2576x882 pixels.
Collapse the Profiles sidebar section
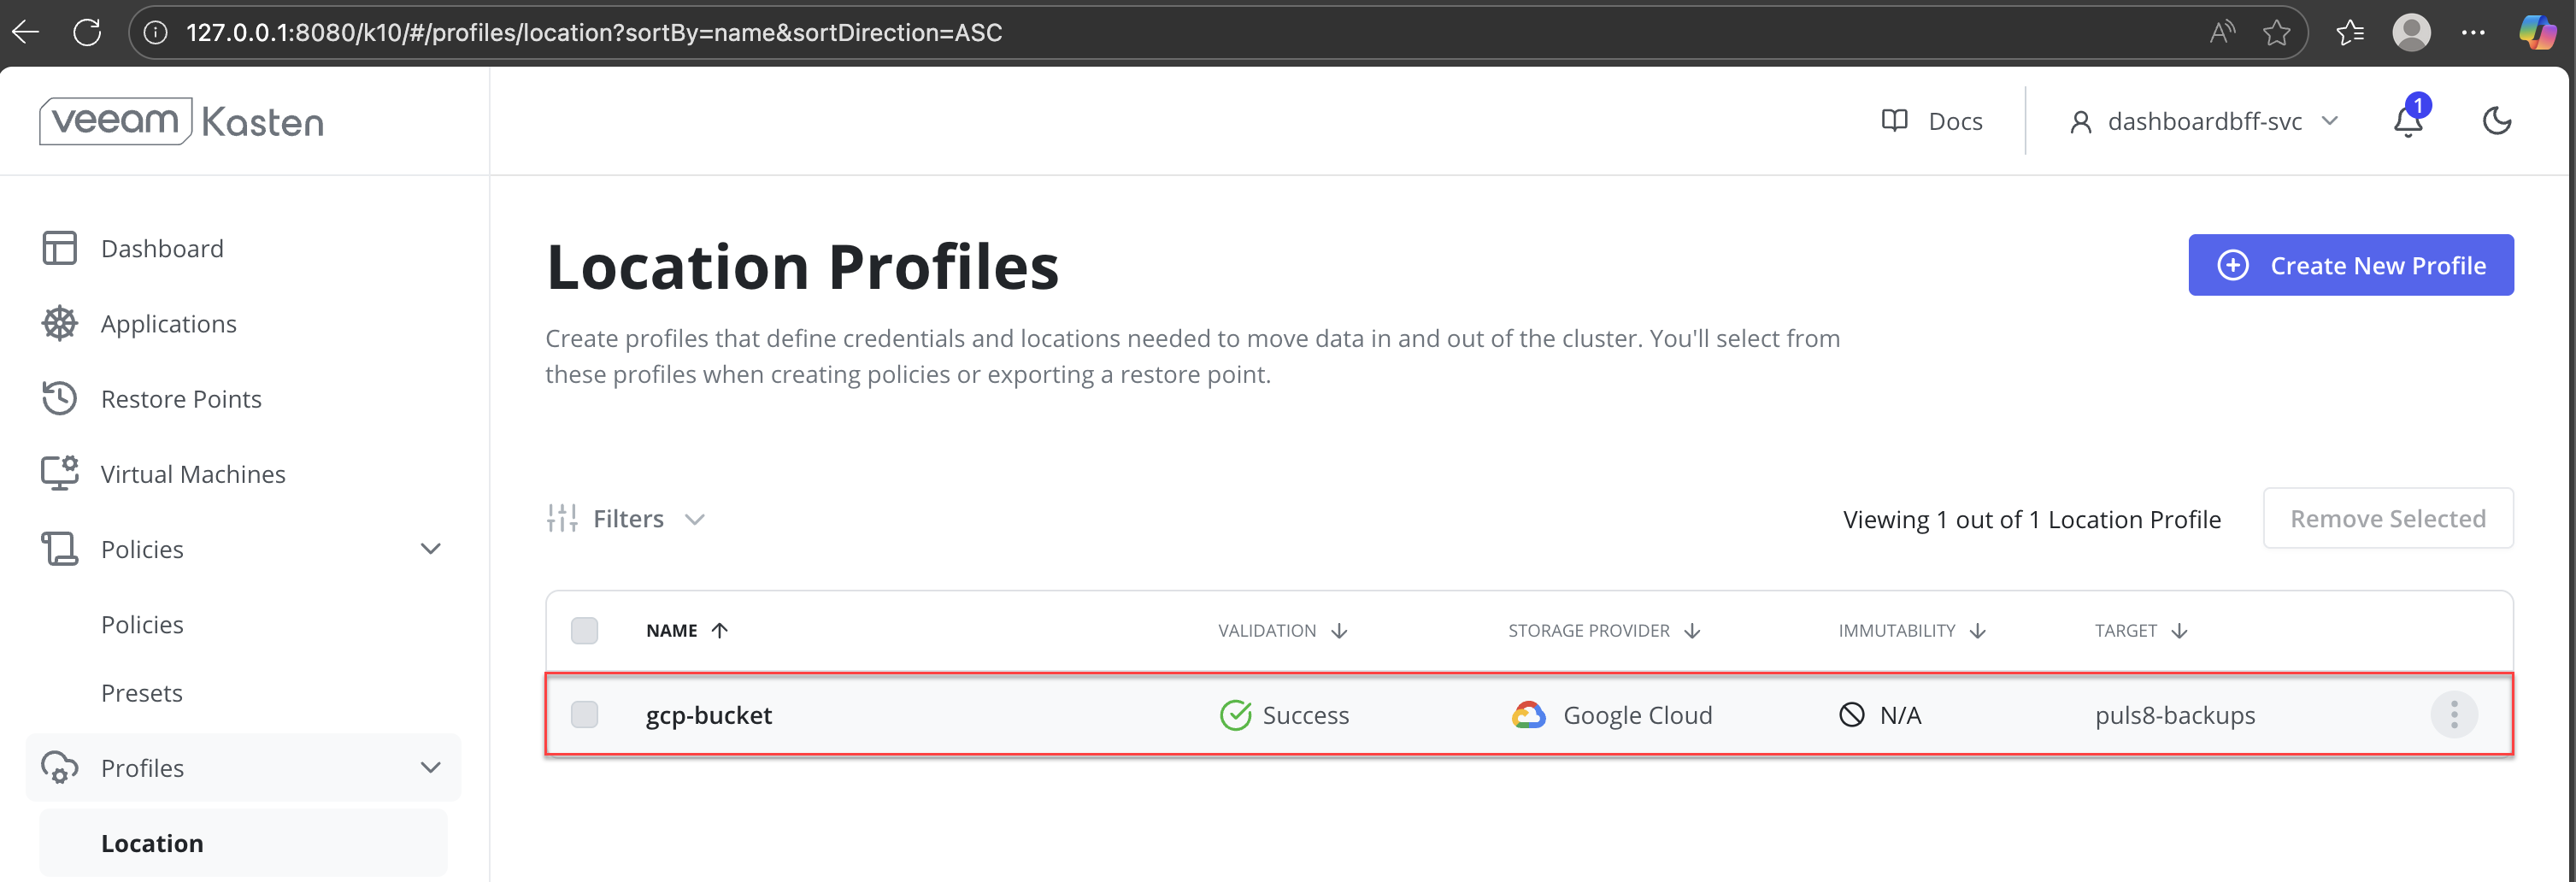[x=430, y=767]
